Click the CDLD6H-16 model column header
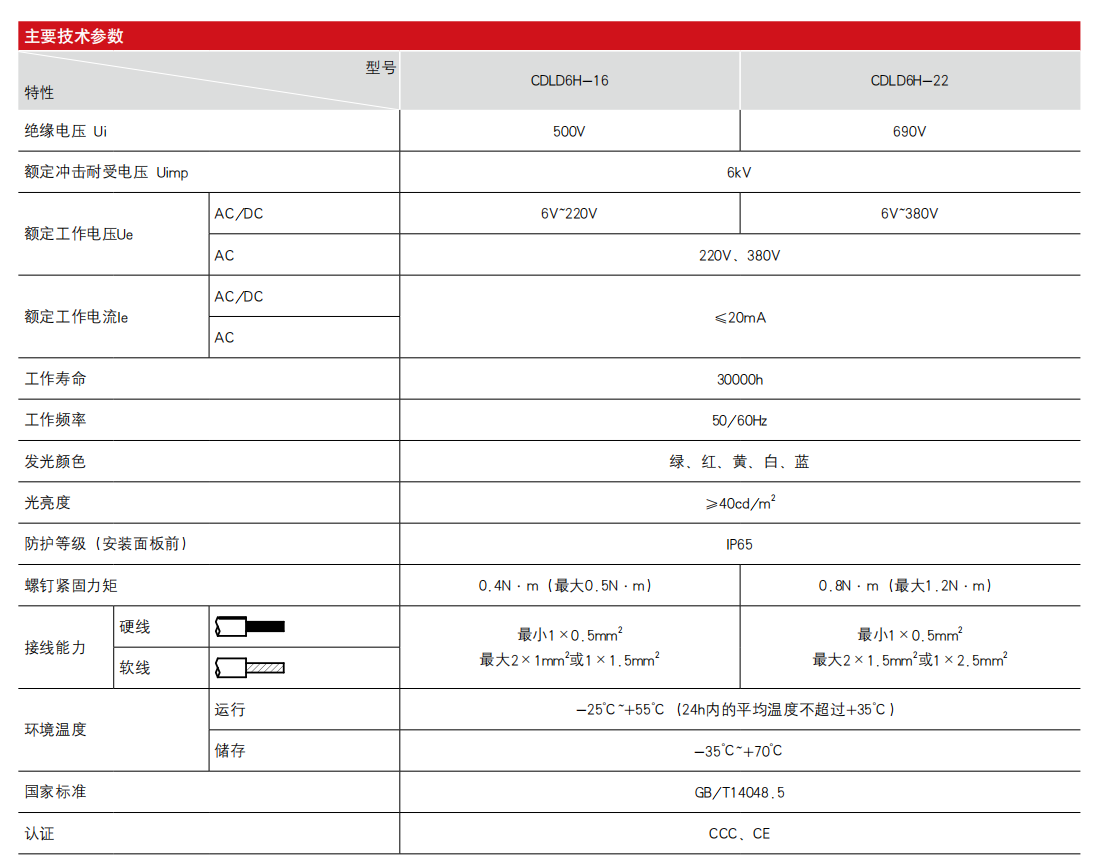This screenshot has width=1120, height=868. click(x=569, y=81)
